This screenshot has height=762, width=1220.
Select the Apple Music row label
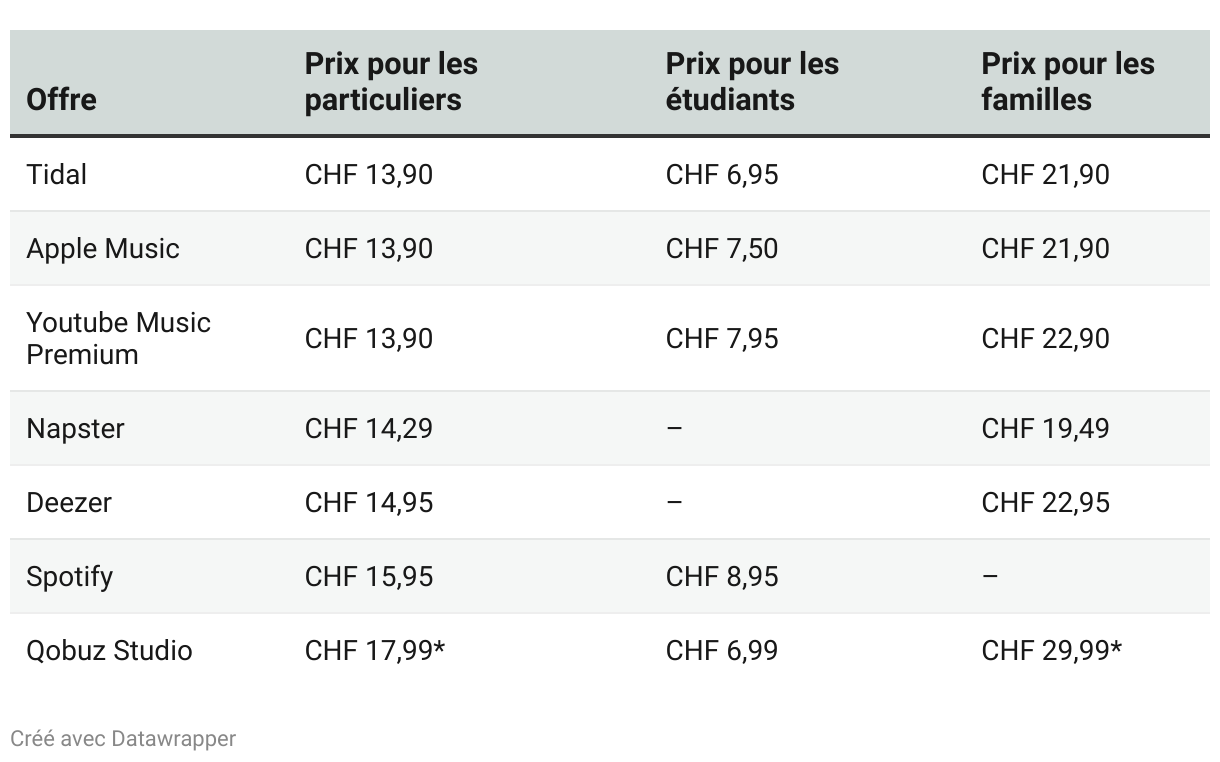(103, 249)
